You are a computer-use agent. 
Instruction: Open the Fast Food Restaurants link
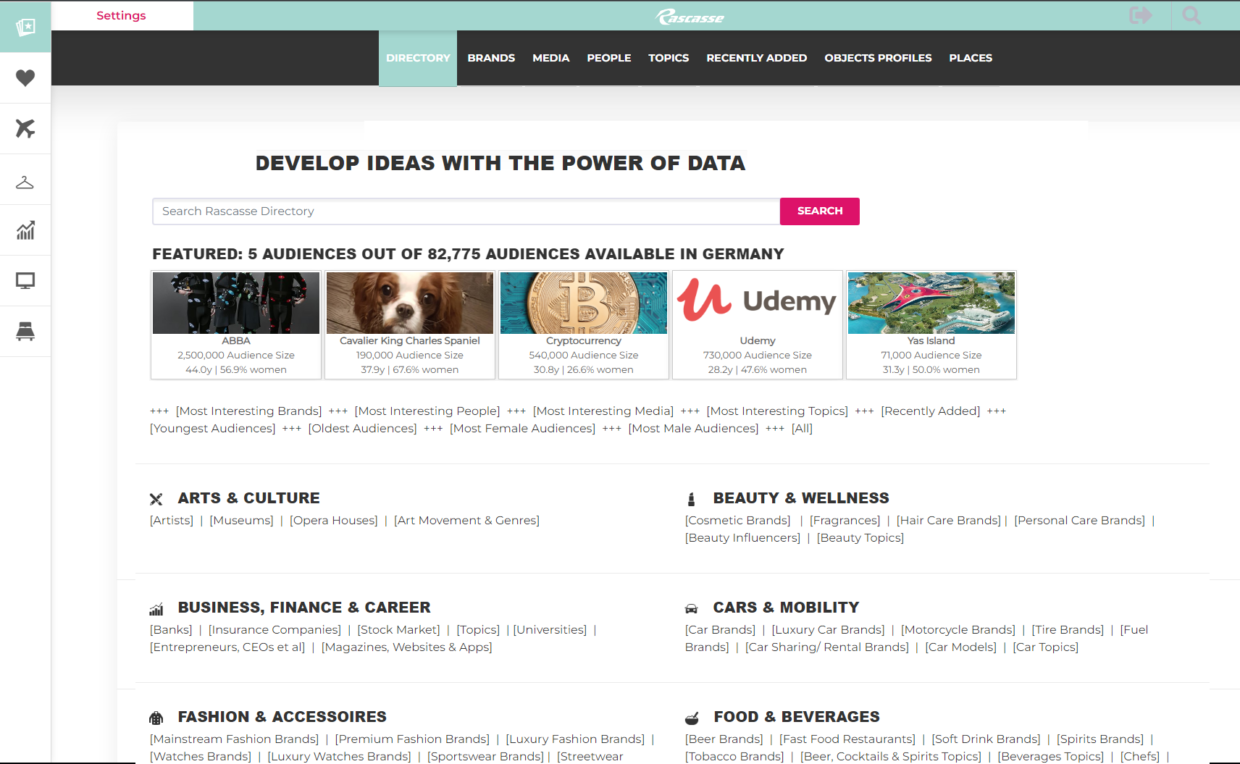pos(847,739)
